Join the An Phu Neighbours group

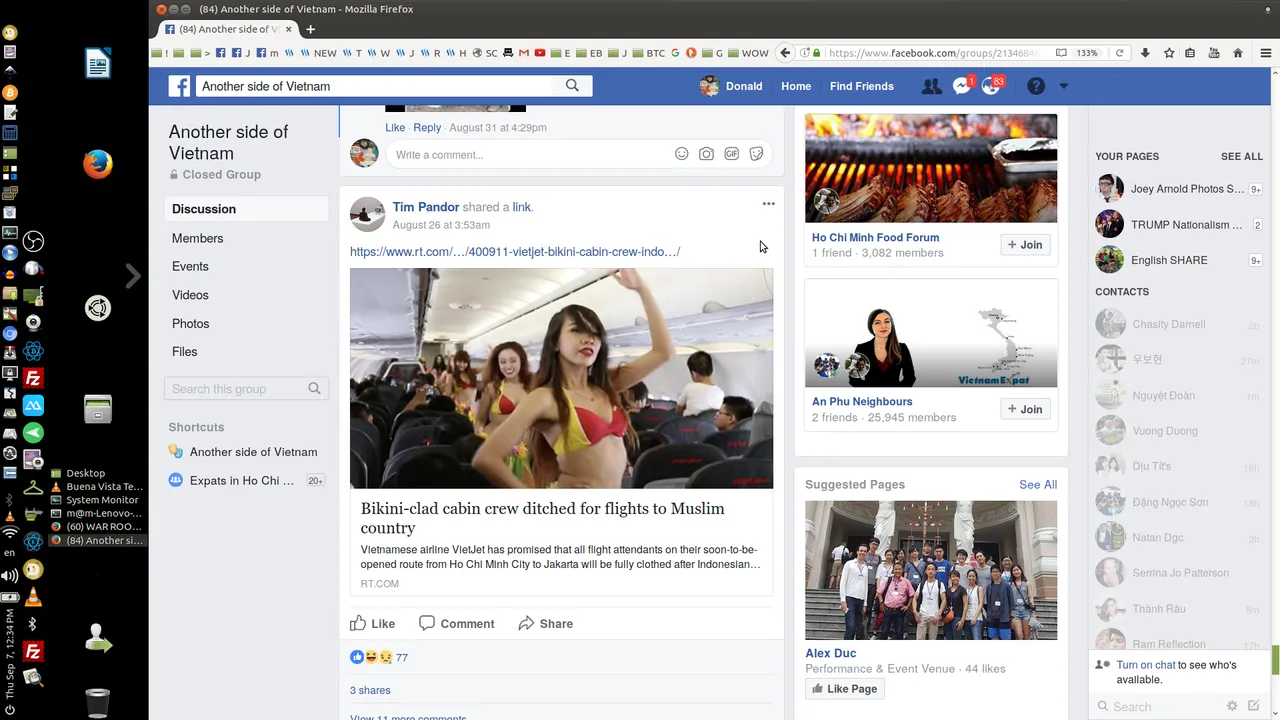(1025, 409)
